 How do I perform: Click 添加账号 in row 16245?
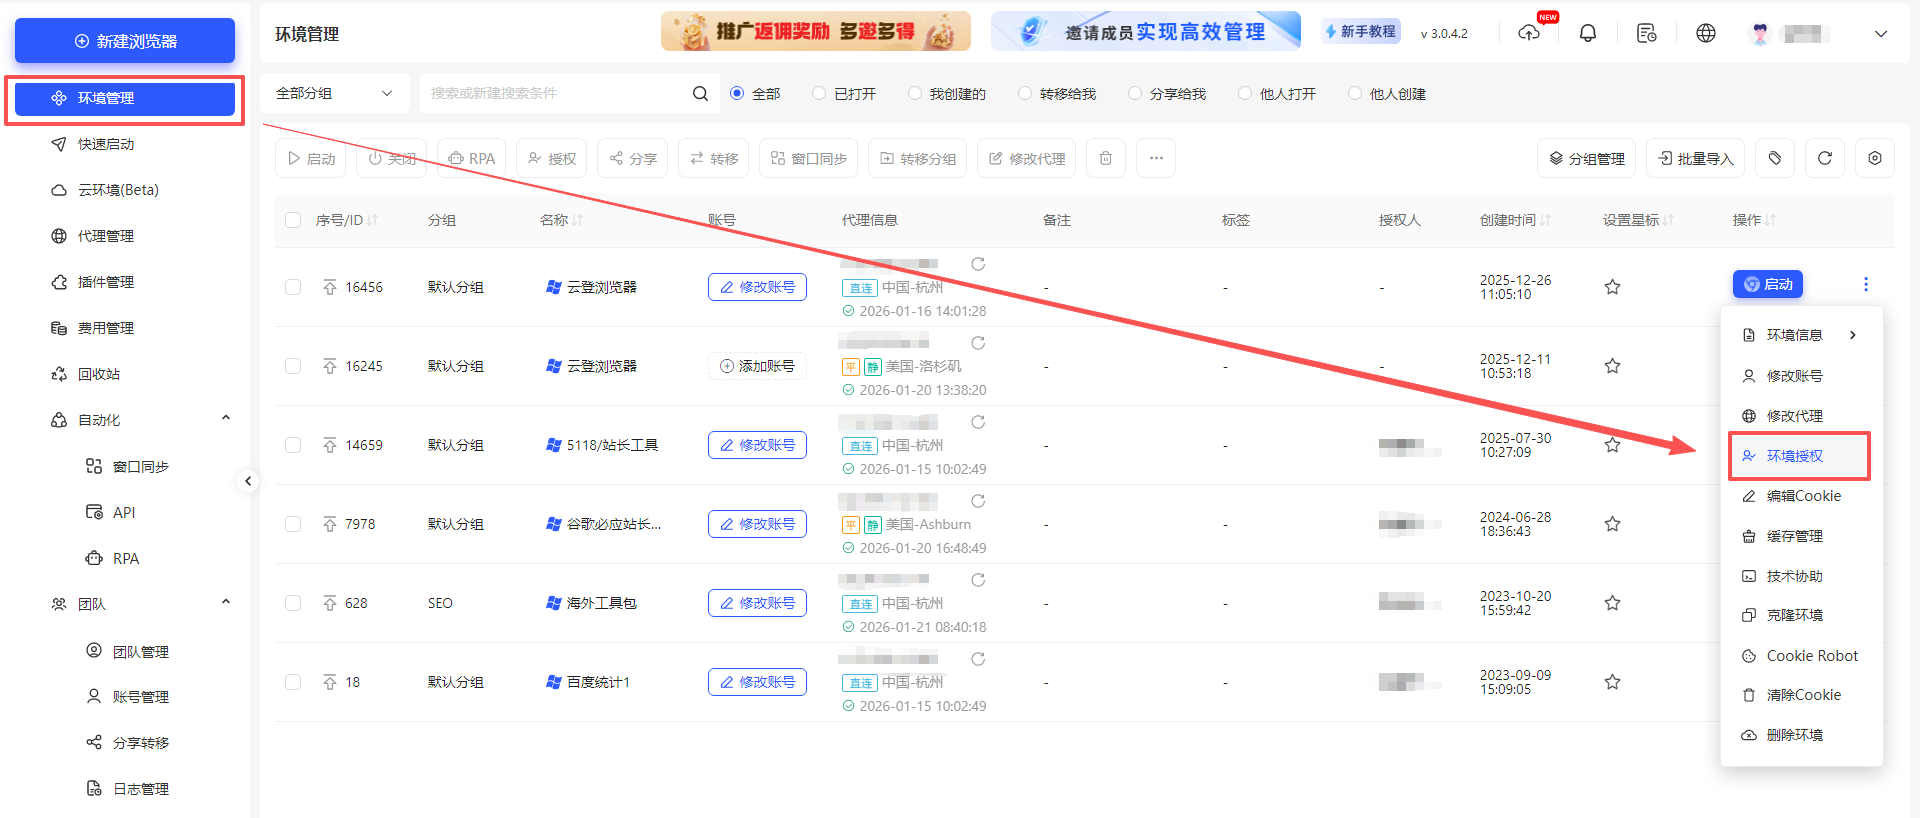click(x=757, y=366)
